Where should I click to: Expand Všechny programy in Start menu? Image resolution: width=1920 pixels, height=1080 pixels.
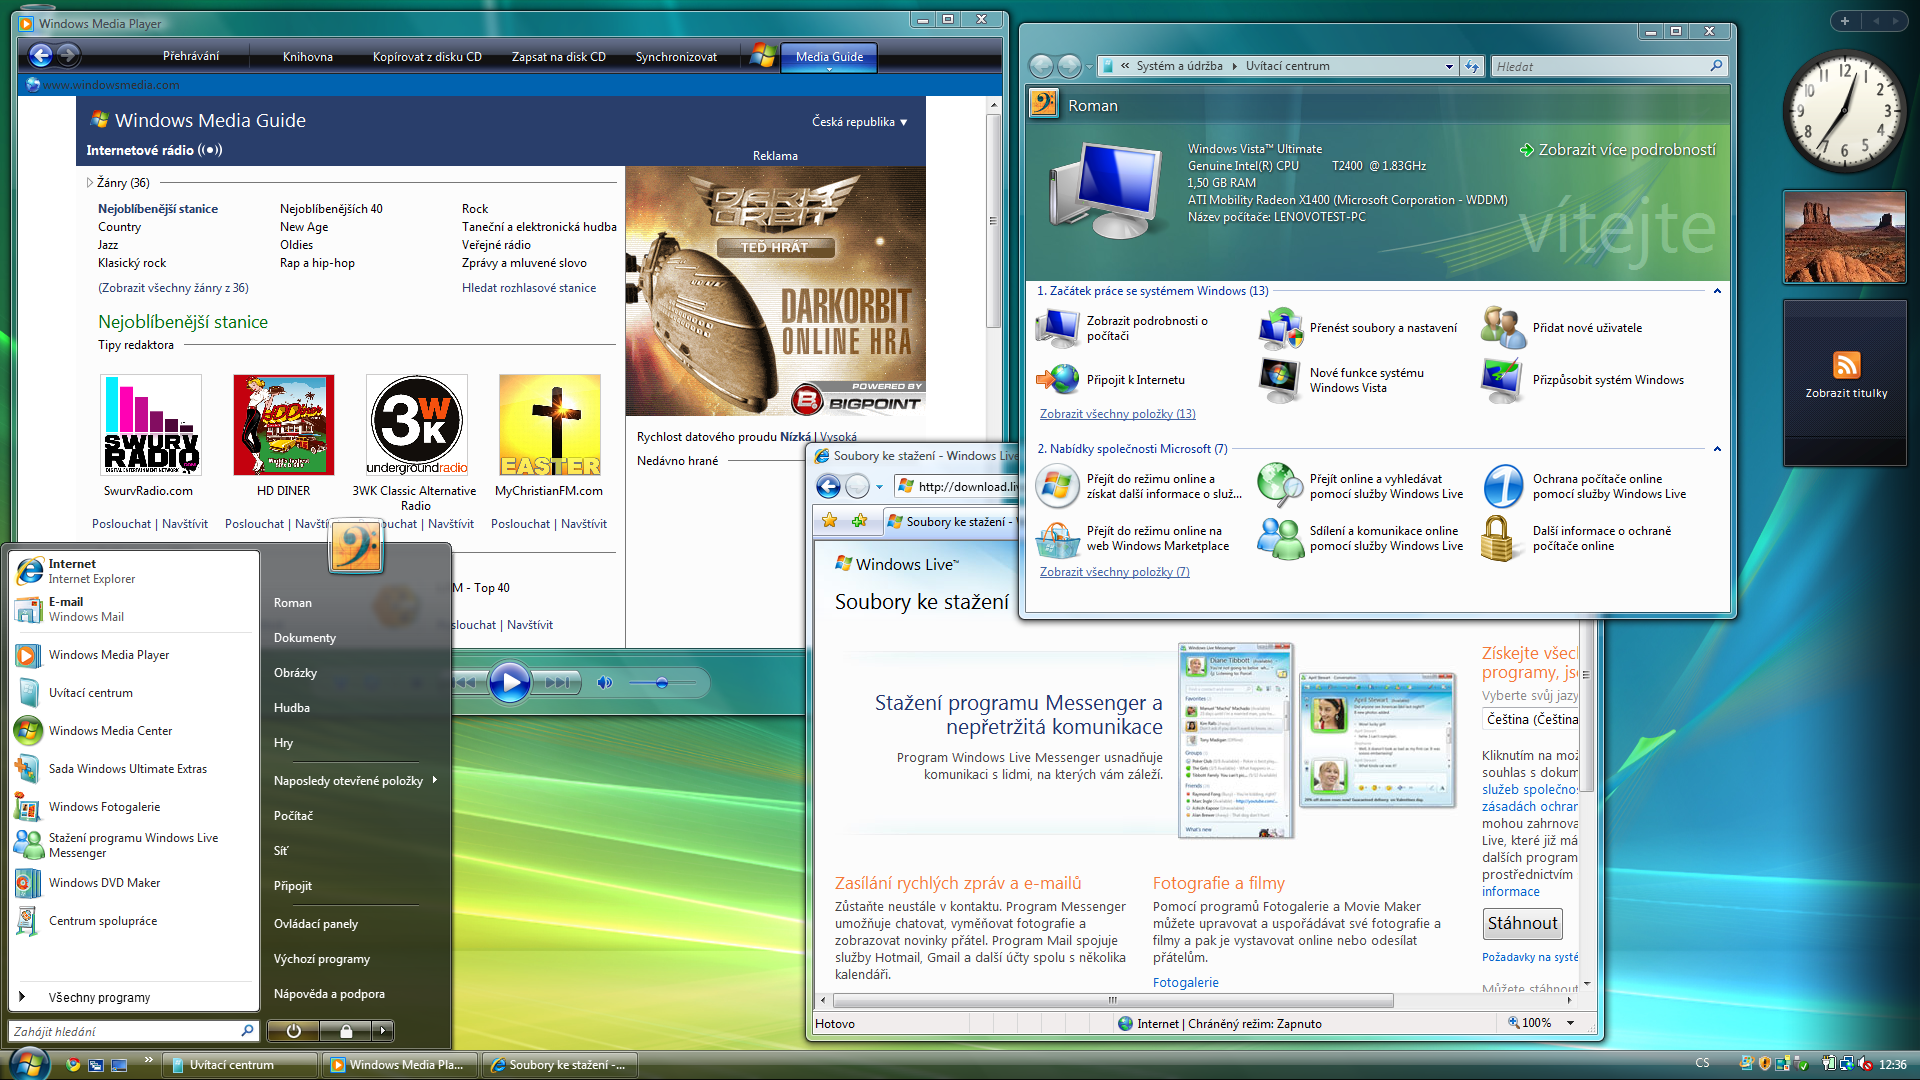coord(134,997)
